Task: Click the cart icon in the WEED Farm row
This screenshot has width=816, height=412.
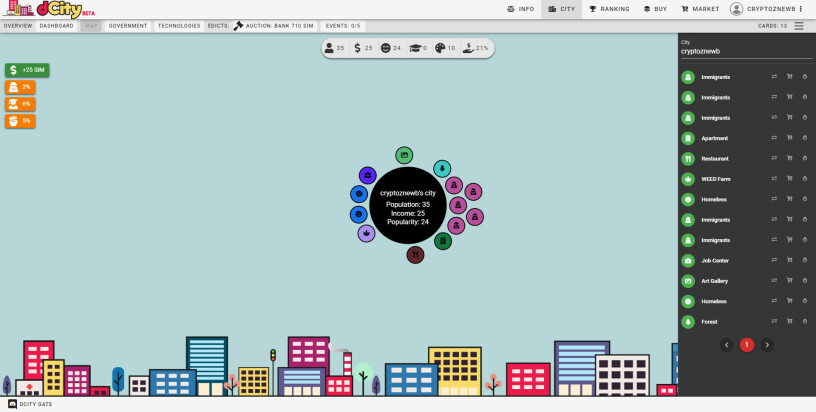Action: (x=789, y=178)
